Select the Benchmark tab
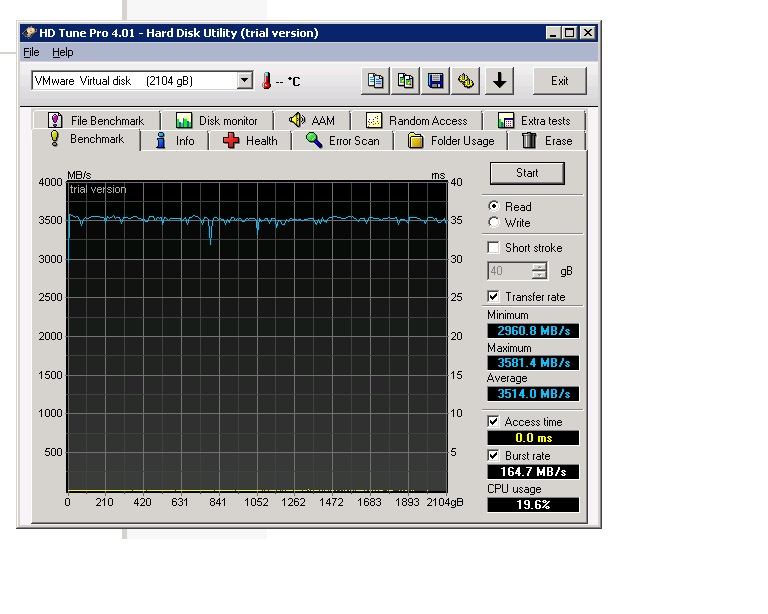The width and height of the screenshot is (768, 614). (87, 140)
